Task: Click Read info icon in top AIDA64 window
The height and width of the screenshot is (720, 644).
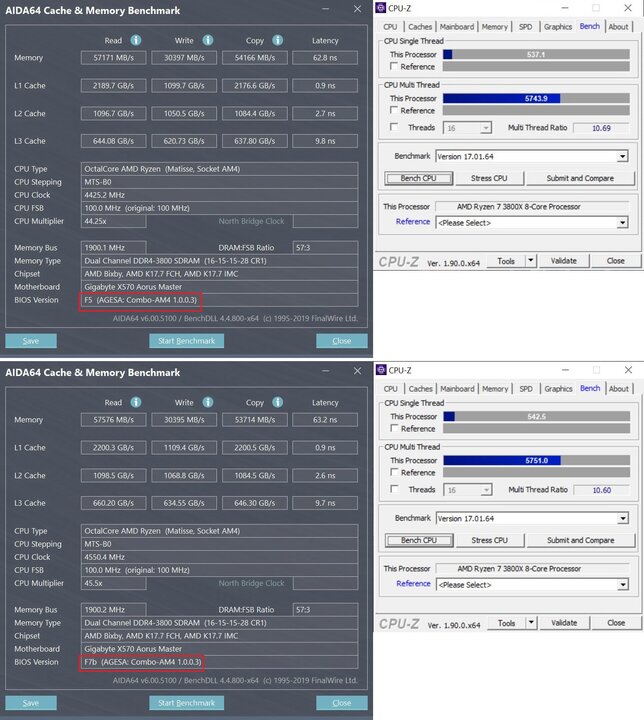Action: pos(136,40)
